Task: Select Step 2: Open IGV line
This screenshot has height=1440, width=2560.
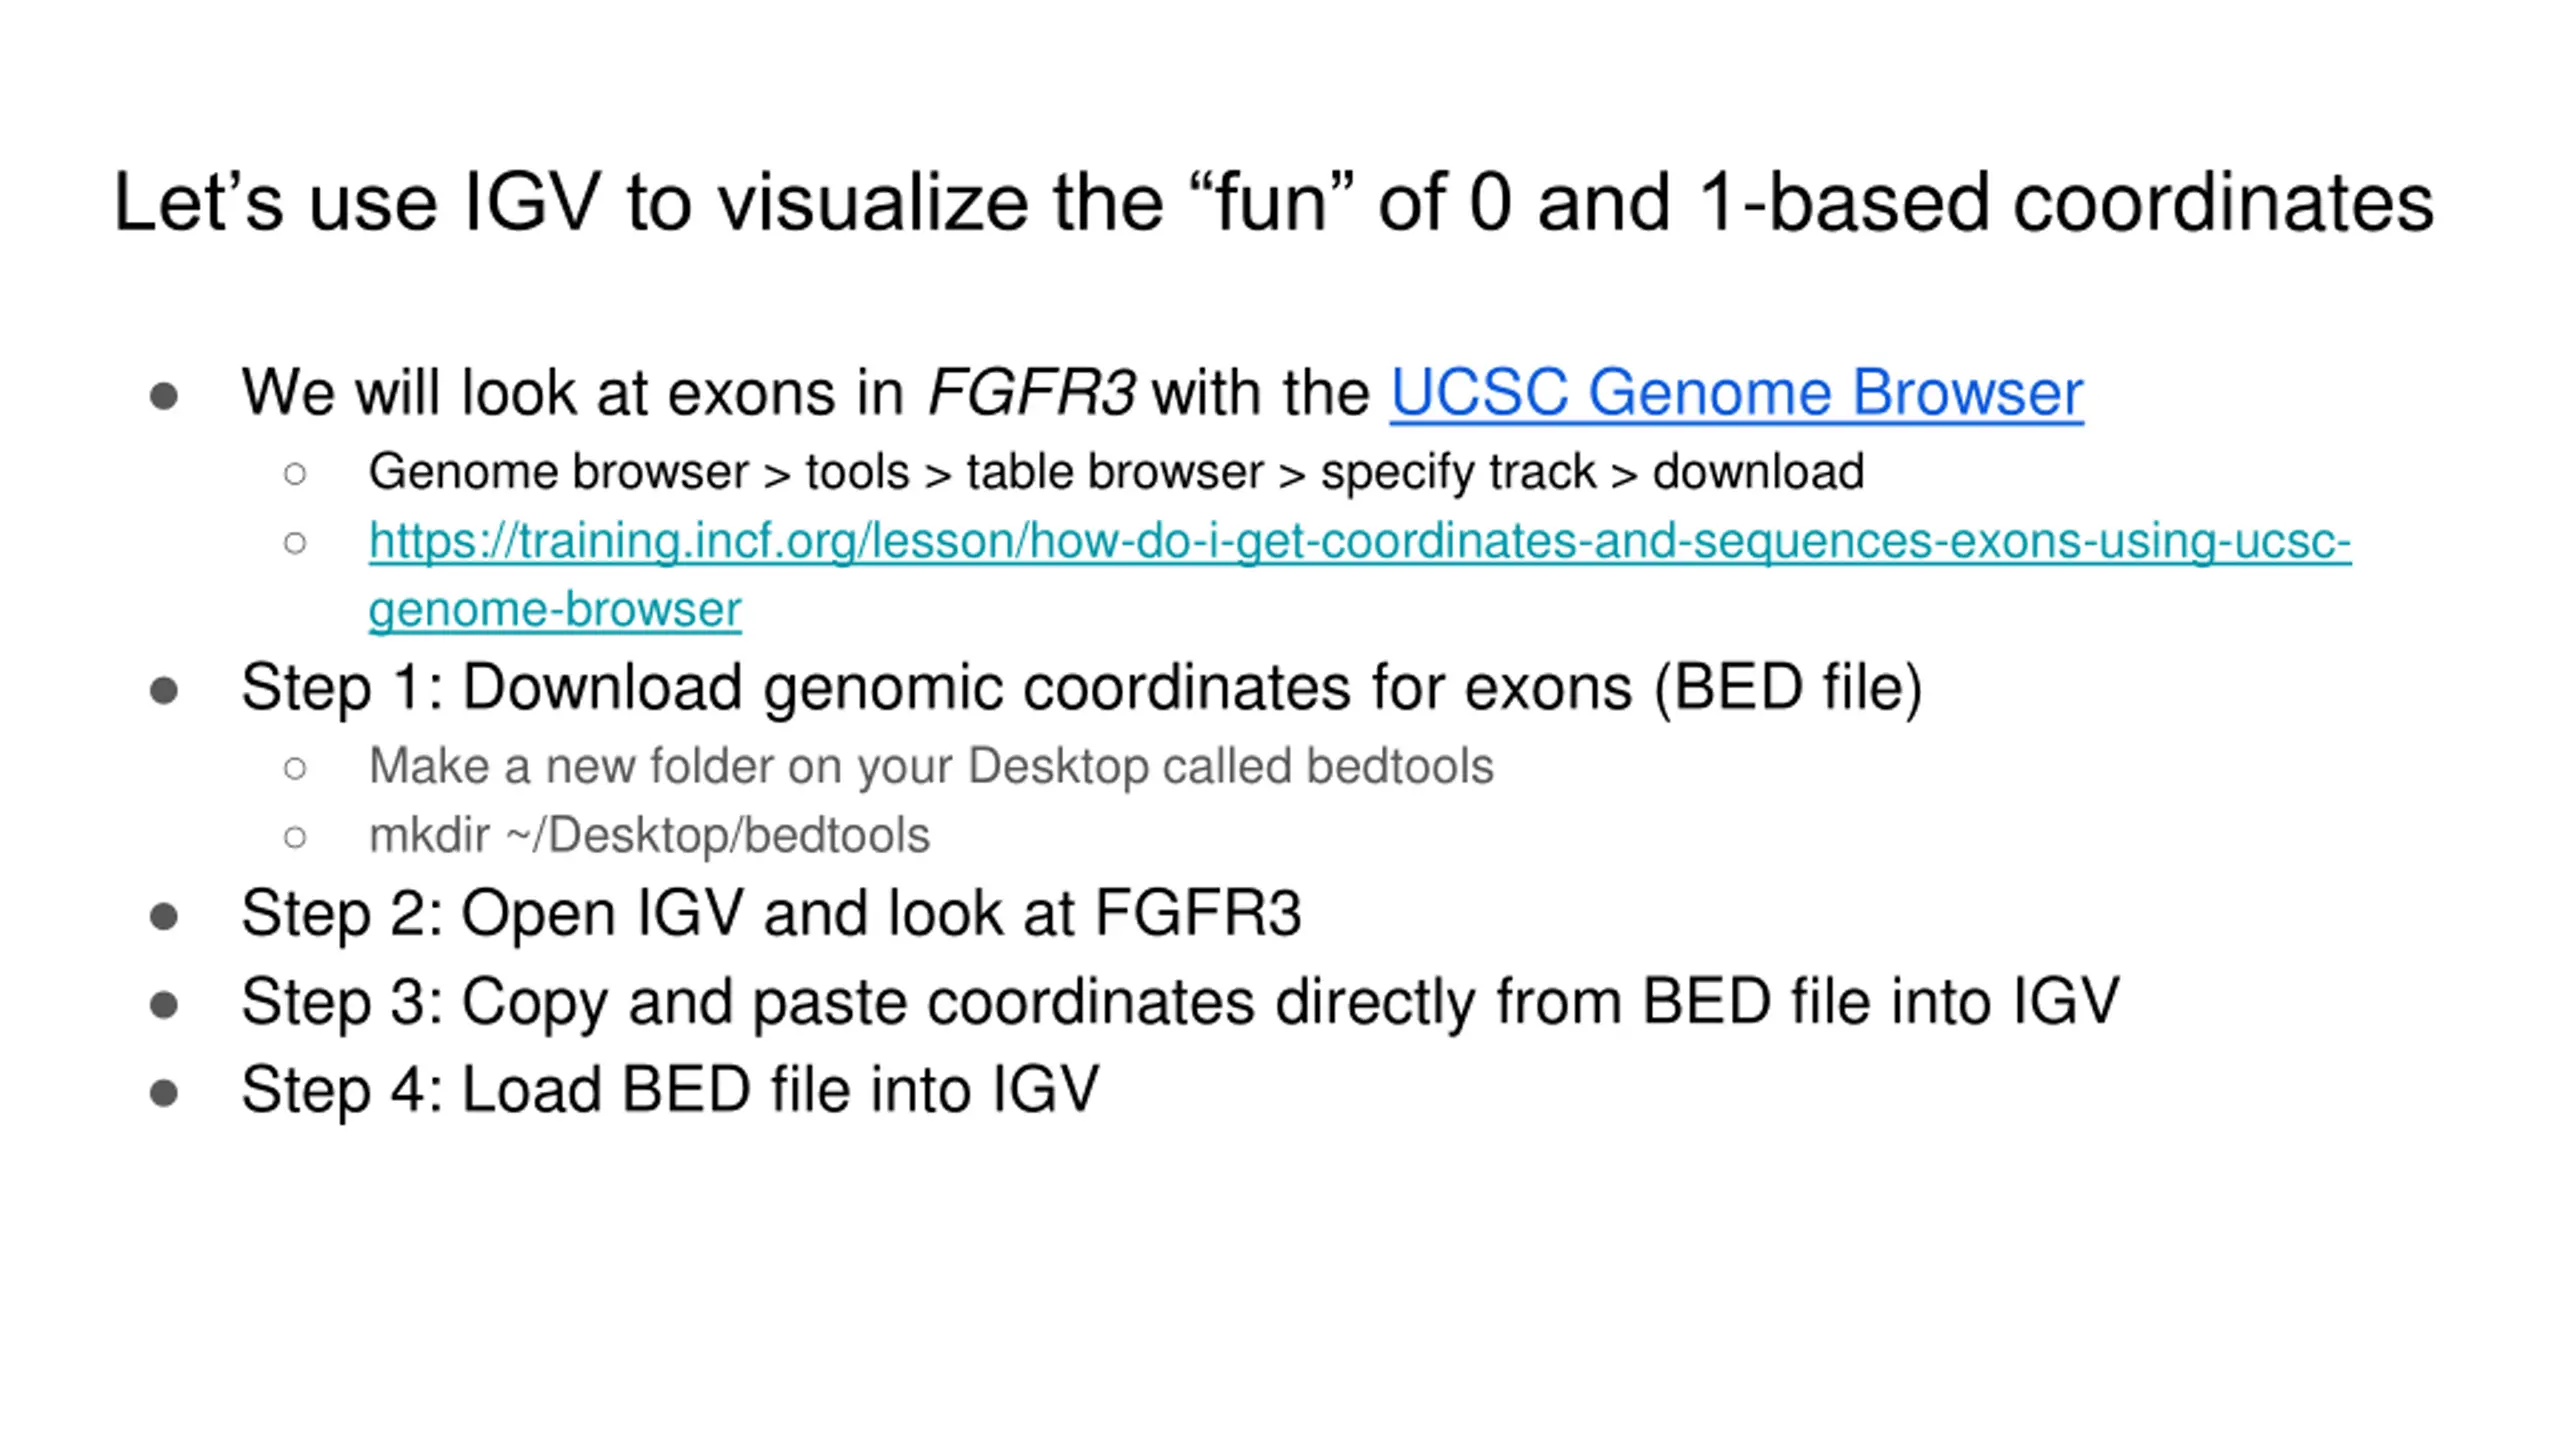Action: 771,914
